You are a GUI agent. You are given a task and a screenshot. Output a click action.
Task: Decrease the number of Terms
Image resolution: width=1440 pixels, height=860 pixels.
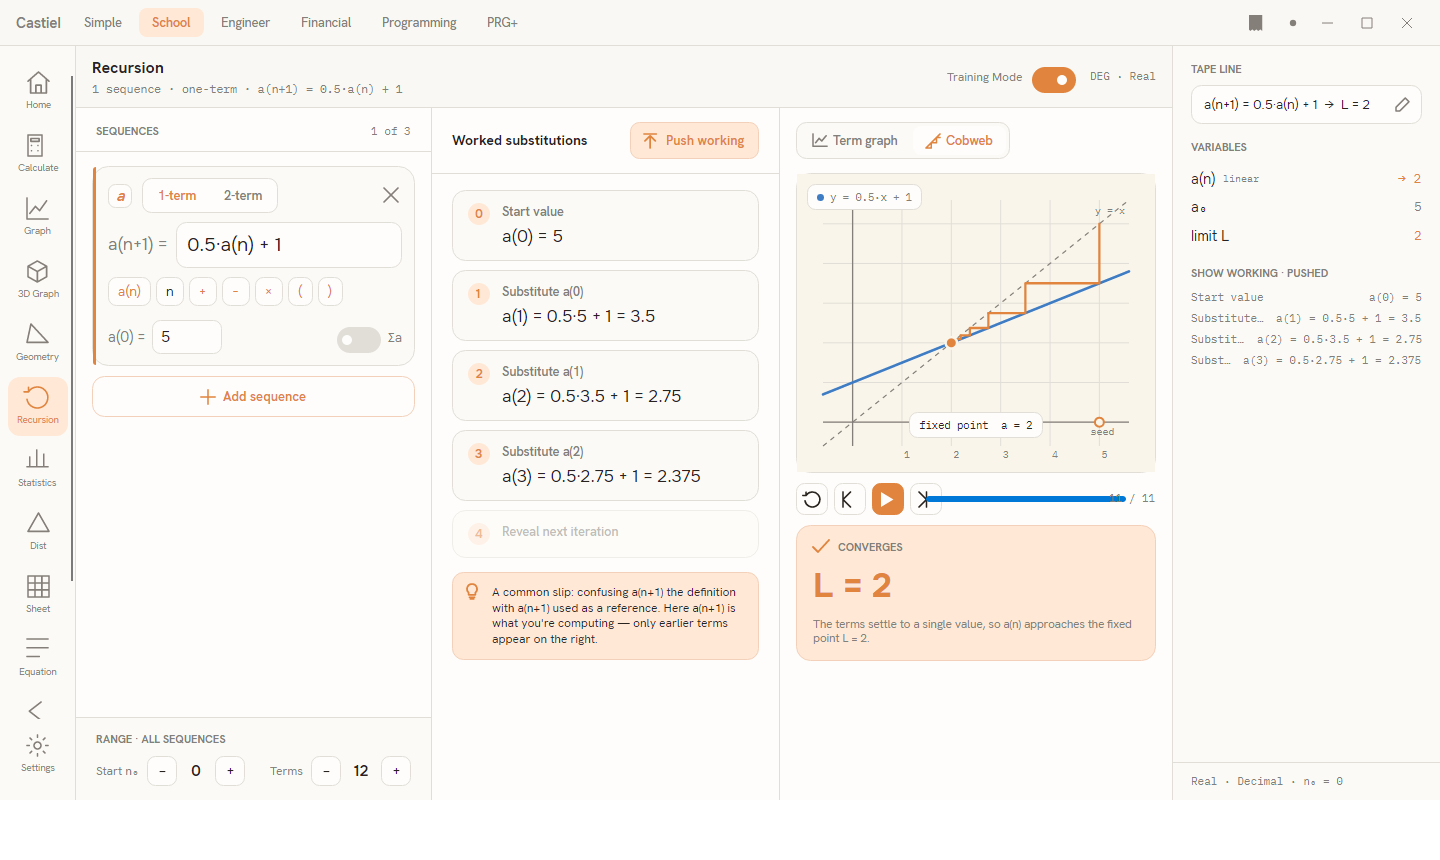(x=326, y=771)
